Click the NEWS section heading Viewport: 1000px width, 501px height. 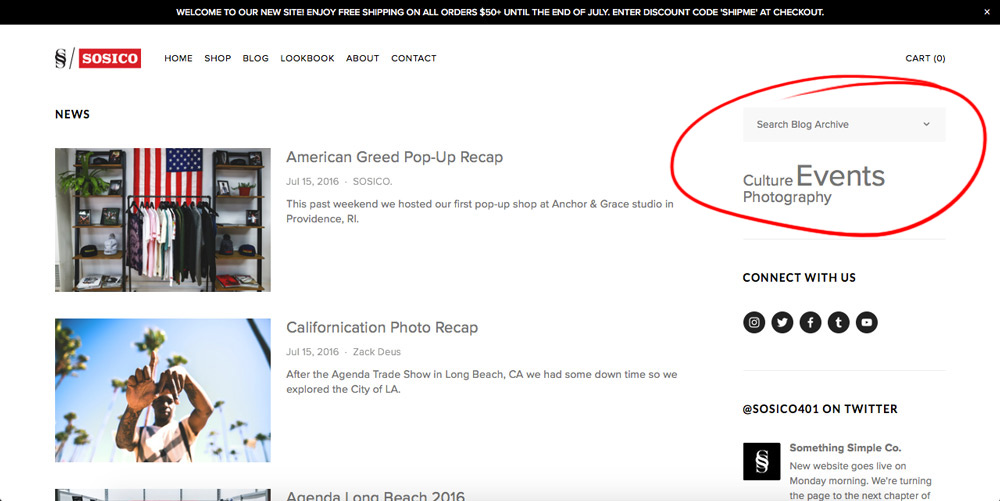tap(72, 114)
